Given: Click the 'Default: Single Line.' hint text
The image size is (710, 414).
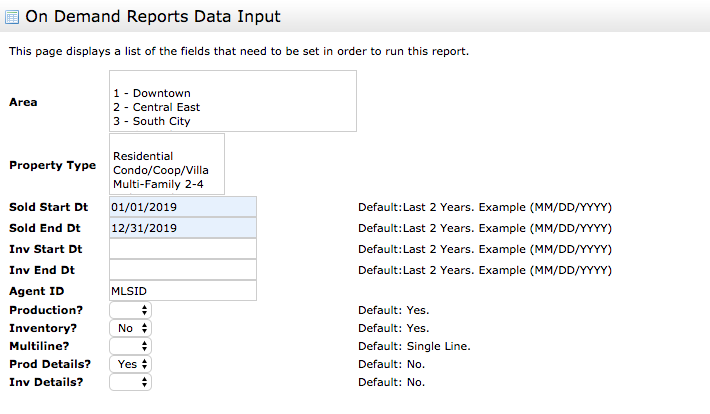Looking at the screenshot, I should tap(414, 347).
